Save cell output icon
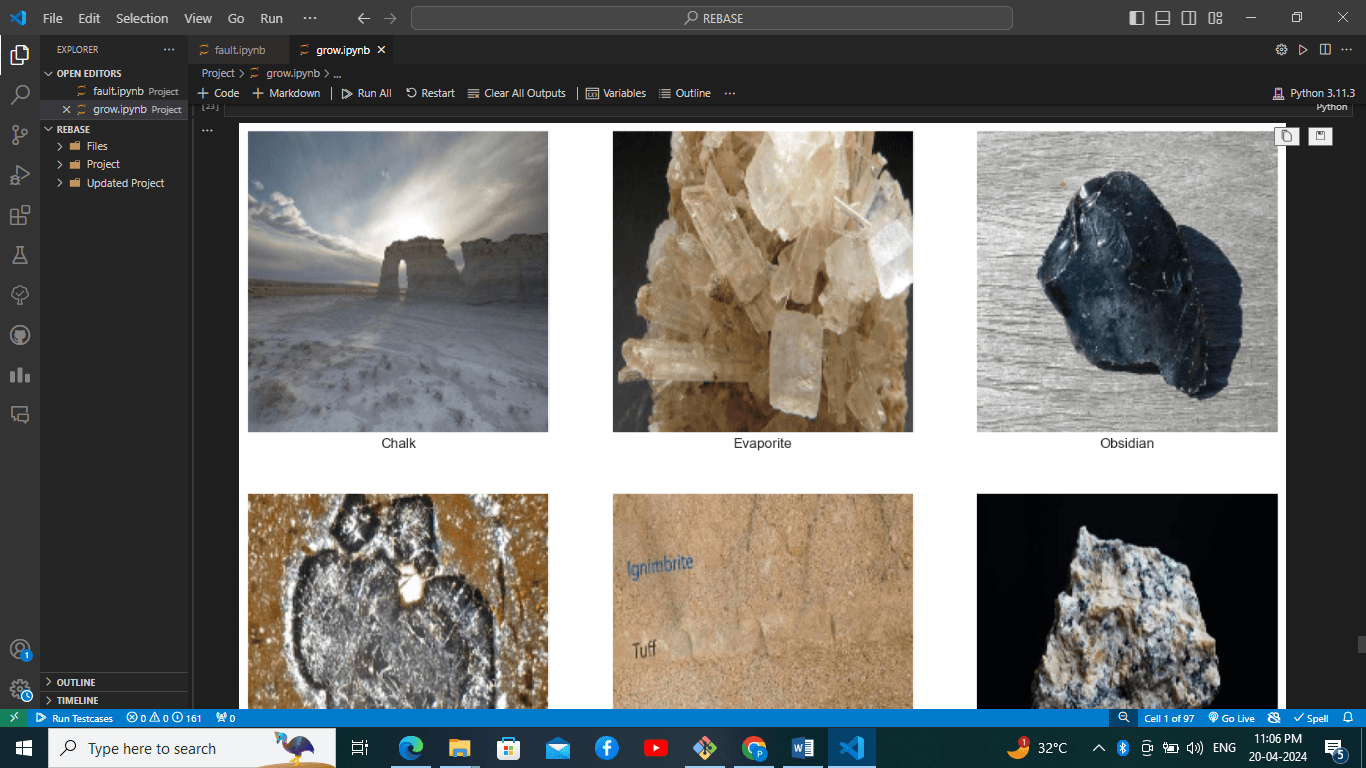 point(1320,136)
